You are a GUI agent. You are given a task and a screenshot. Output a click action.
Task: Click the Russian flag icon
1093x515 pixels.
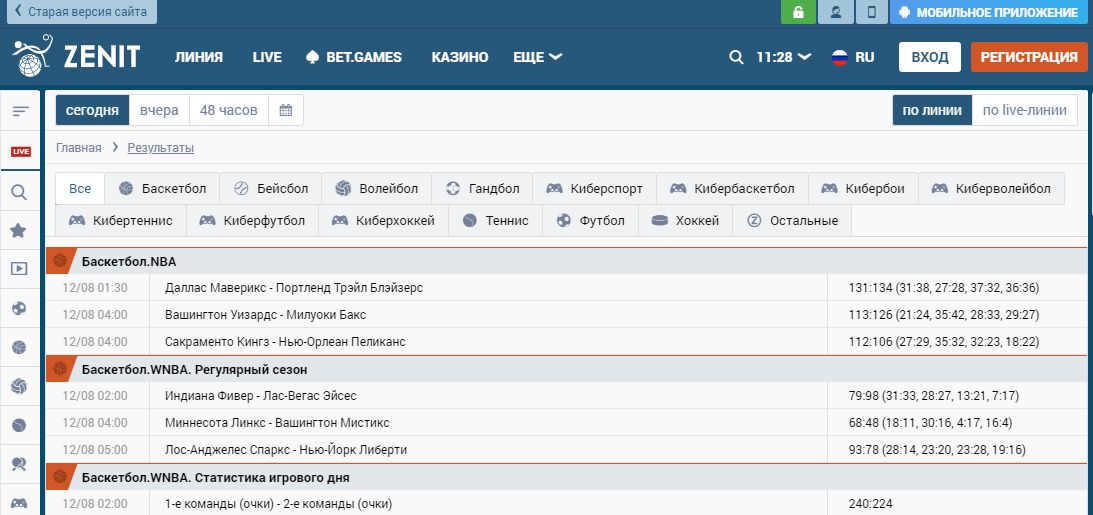coord(839,57)
